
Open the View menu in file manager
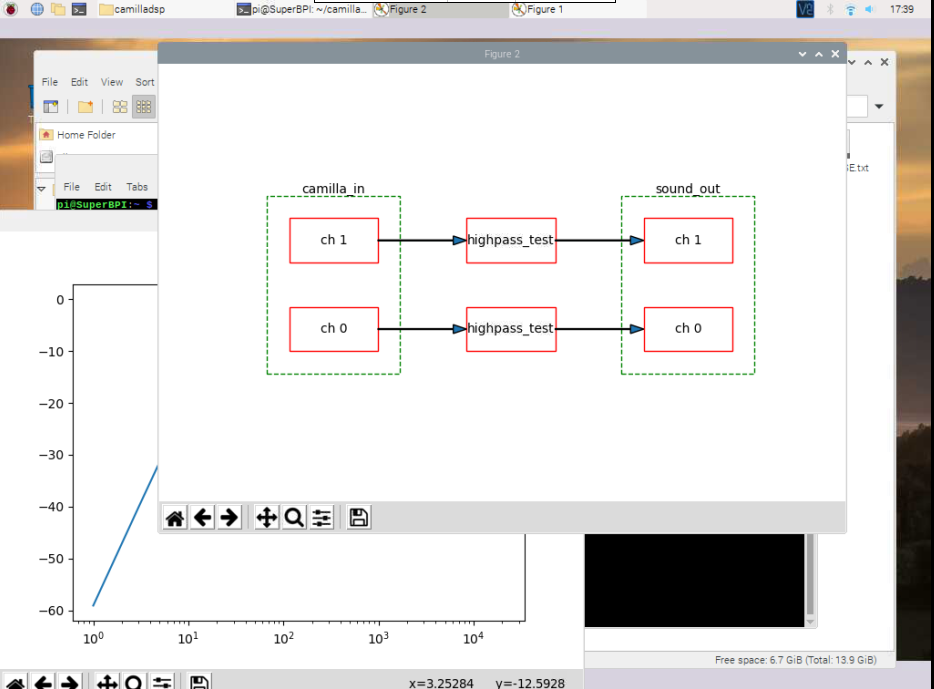tap(111, 82)
